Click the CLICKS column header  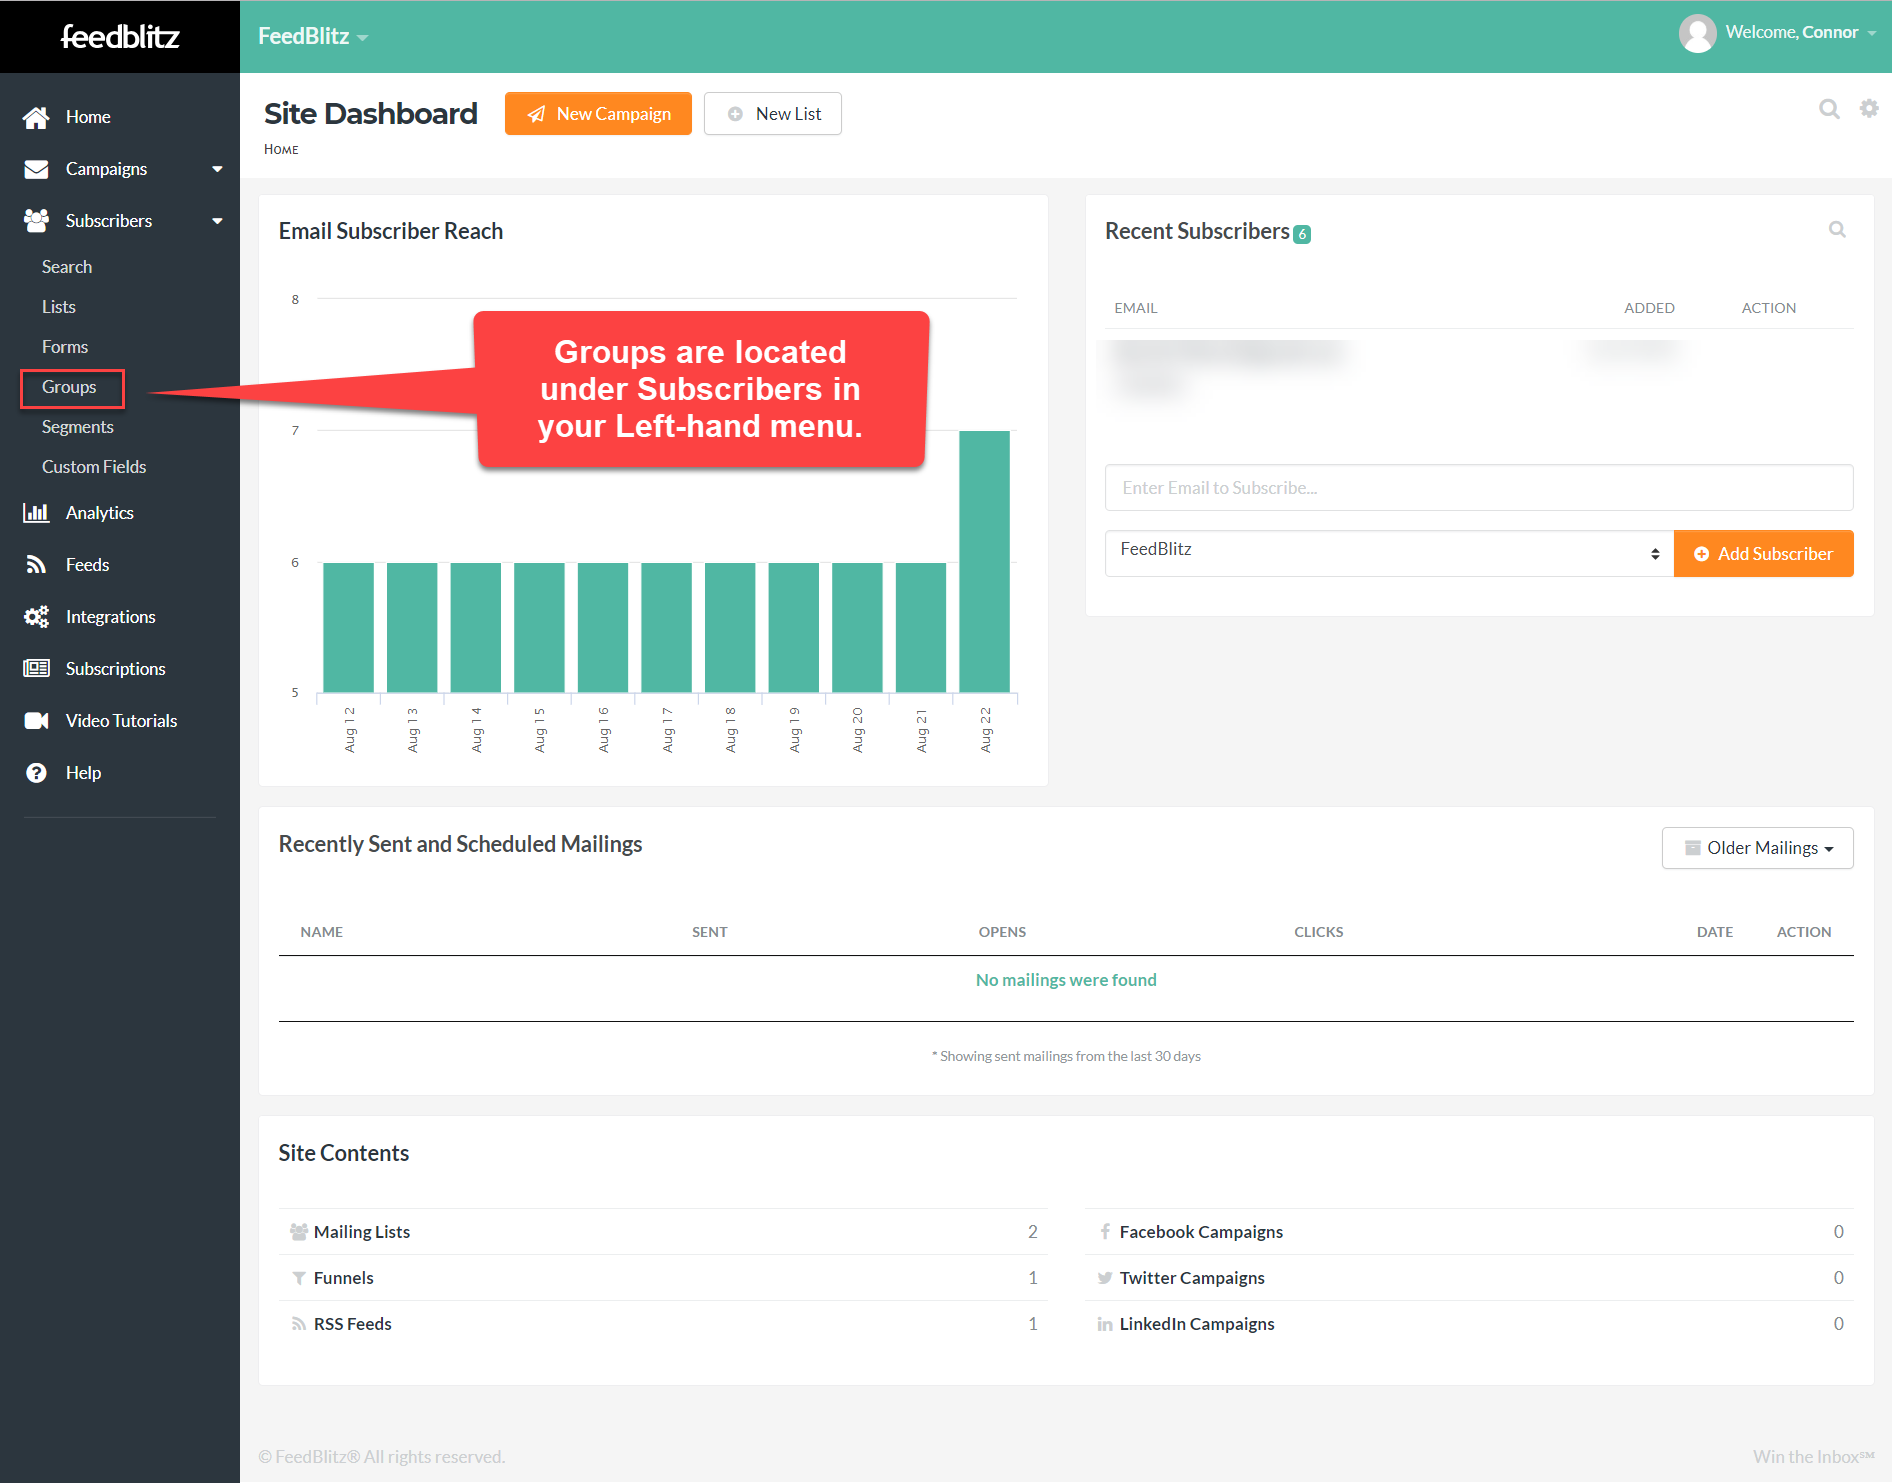coord(1318,932)
